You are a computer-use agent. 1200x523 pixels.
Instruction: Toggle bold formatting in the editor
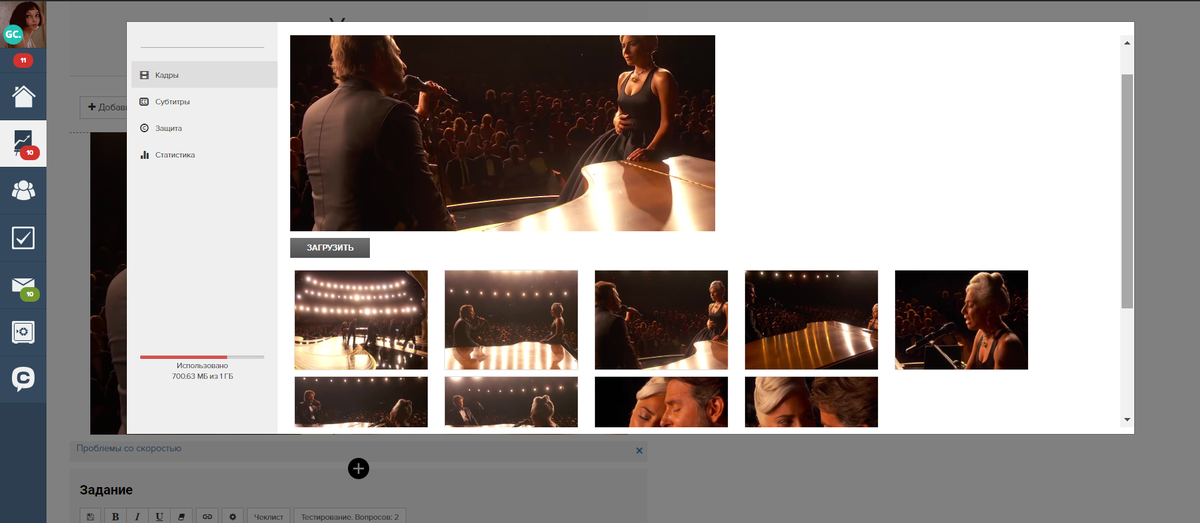click(115, 517)
